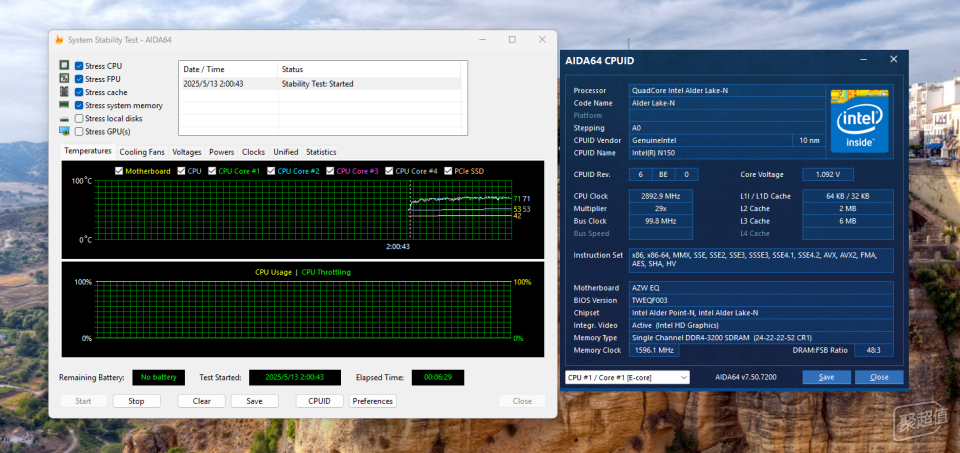Image resolution: width=960 pixels, height=453 pixels.
Task: Uncheck the Stress cache checkbox
Action: click(79, 92)
